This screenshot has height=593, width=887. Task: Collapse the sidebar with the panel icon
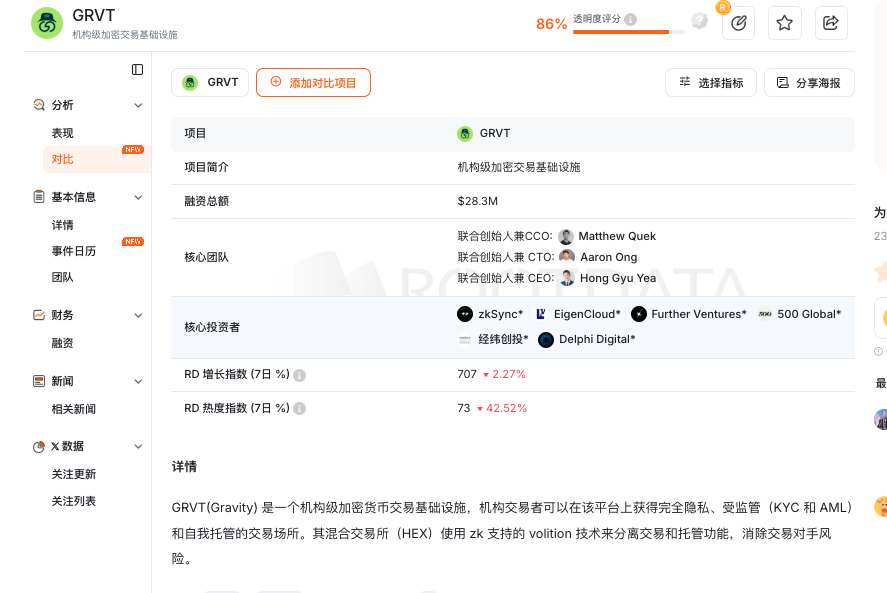point(137,70)
